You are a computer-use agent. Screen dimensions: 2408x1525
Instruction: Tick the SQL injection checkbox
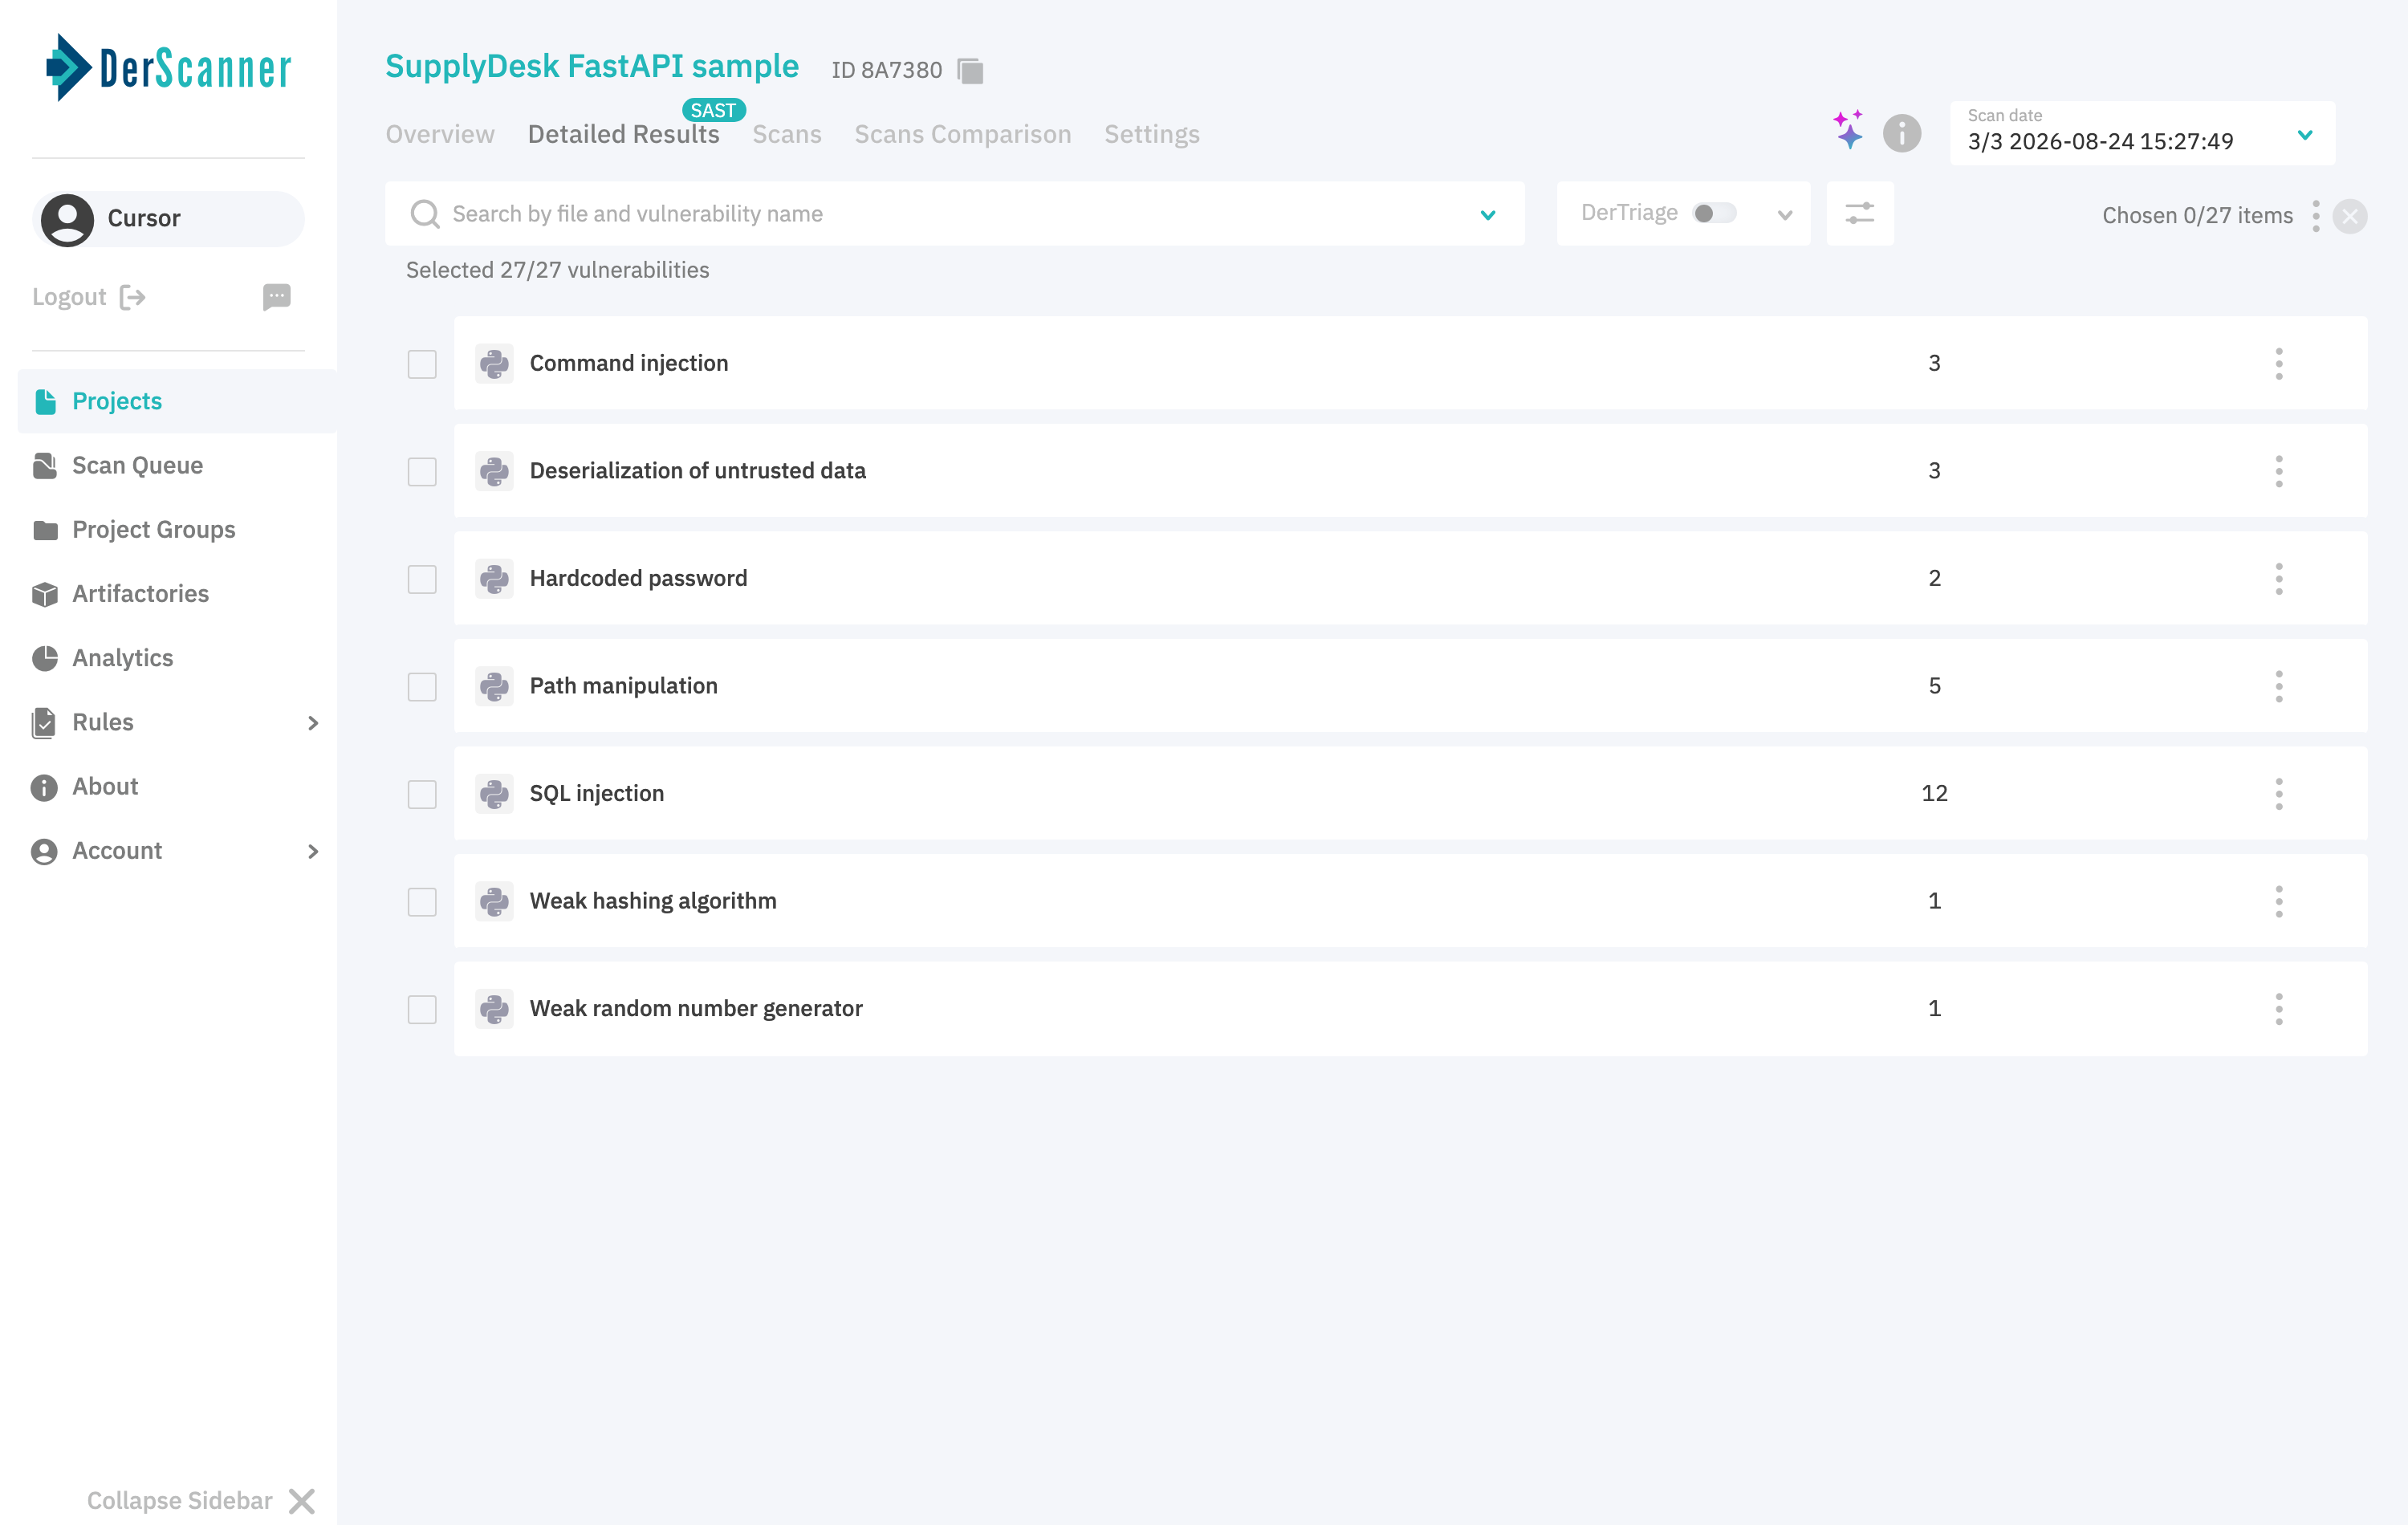tap(422, 794)
